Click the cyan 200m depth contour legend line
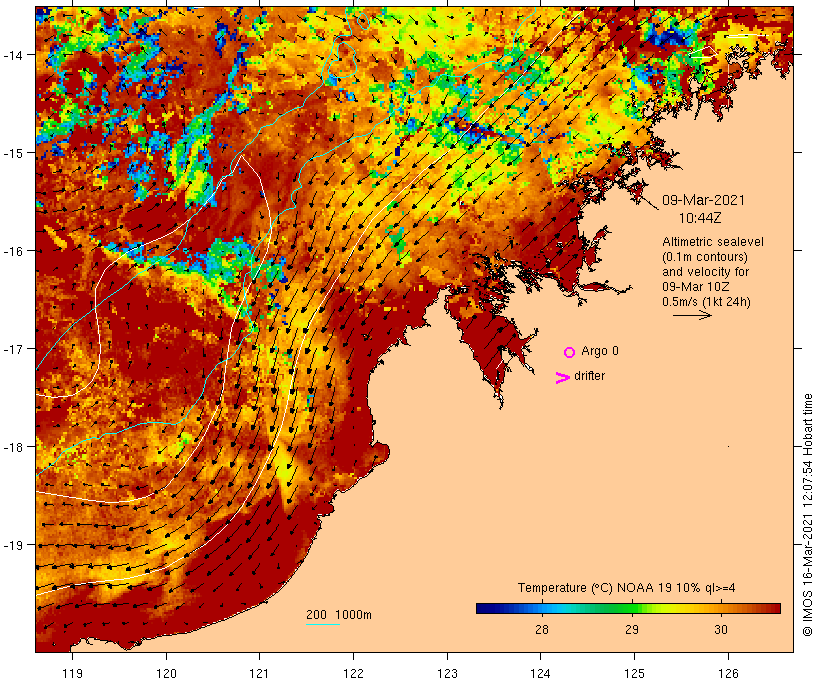The image size is (820, 680). [323, 624]
